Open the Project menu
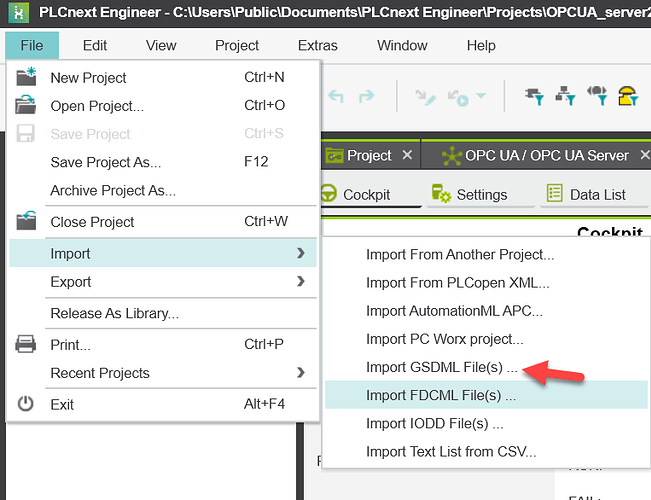Image resolution: width=651 pixels, height=500 pixels. pos(237,45)
